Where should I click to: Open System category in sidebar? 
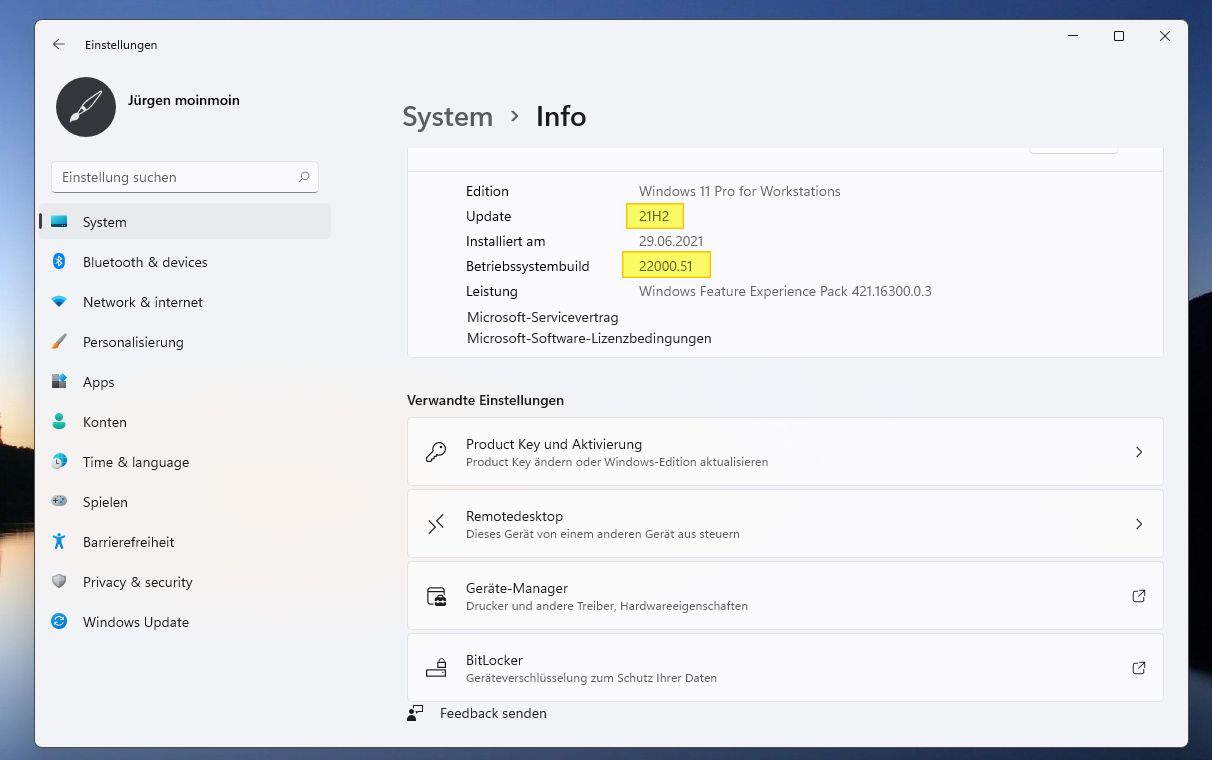pos(185,222)
